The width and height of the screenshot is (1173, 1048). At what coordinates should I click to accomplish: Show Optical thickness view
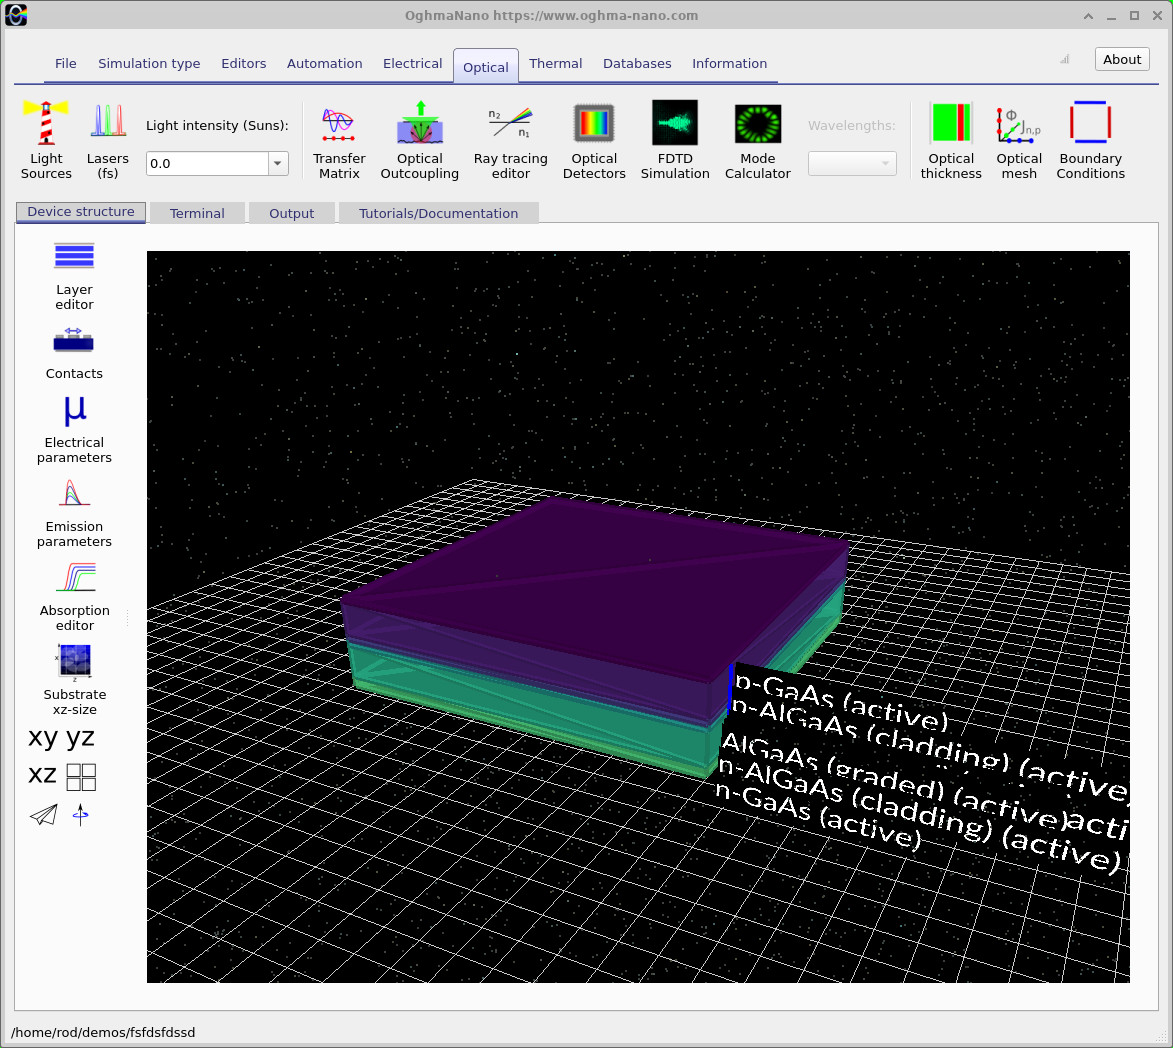[x=951, y=140]
